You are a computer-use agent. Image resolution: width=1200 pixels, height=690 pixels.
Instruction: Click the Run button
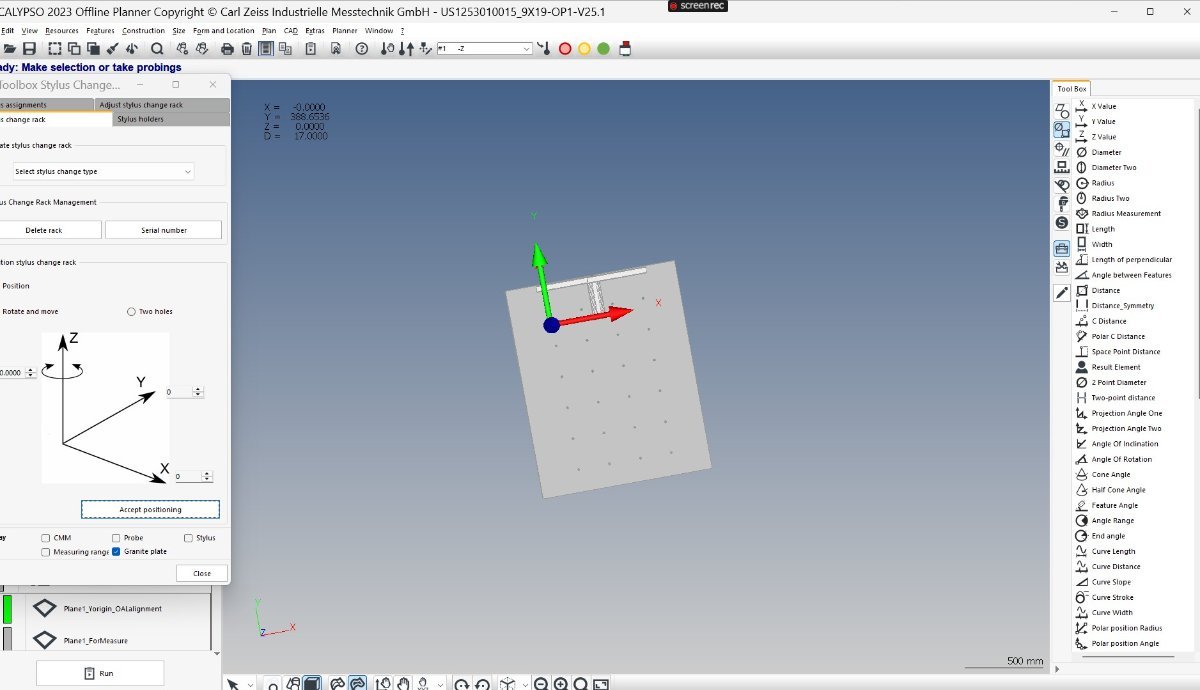[100, 673]
